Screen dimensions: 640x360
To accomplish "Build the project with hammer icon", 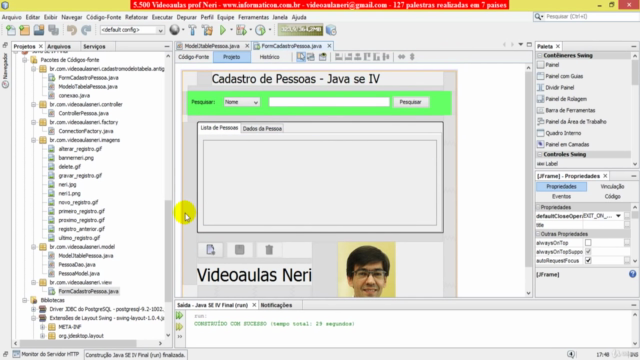I will (192, 30).
